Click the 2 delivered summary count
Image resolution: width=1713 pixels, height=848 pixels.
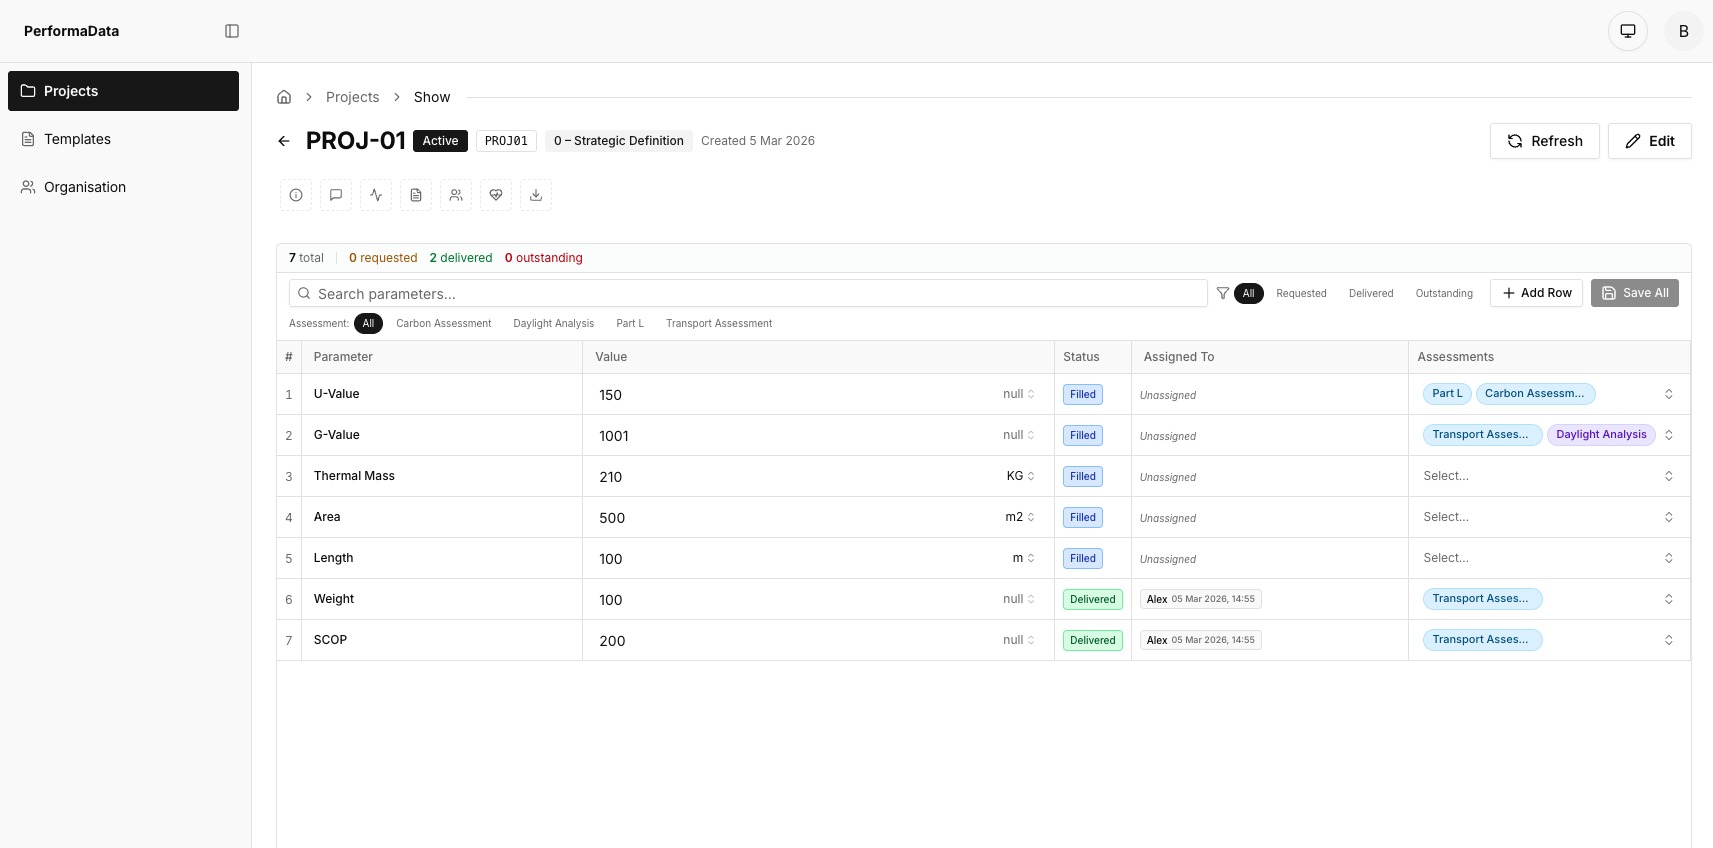click(x=461, y=258)
